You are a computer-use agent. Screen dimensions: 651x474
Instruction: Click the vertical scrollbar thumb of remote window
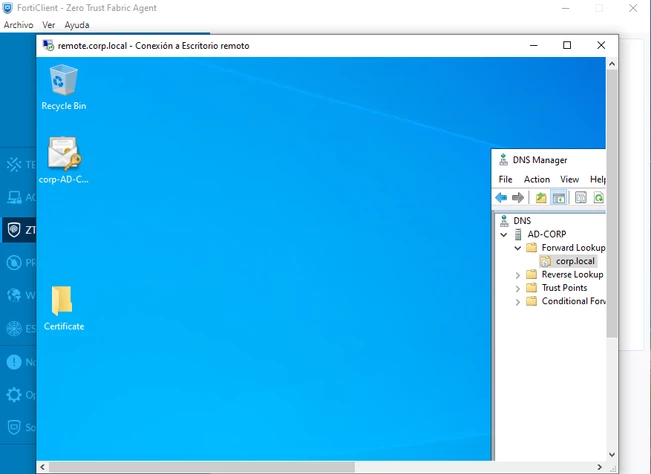[612, 203]
